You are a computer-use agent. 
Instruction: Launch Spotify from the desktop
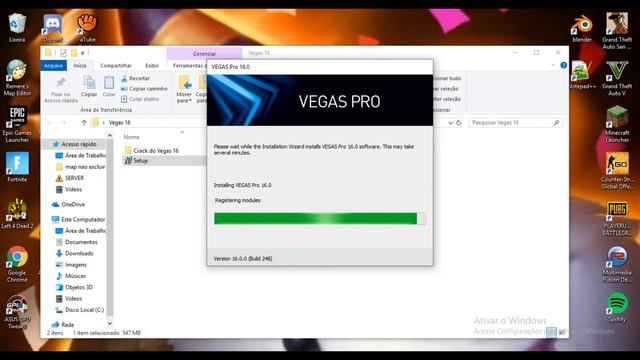point(617,307)
